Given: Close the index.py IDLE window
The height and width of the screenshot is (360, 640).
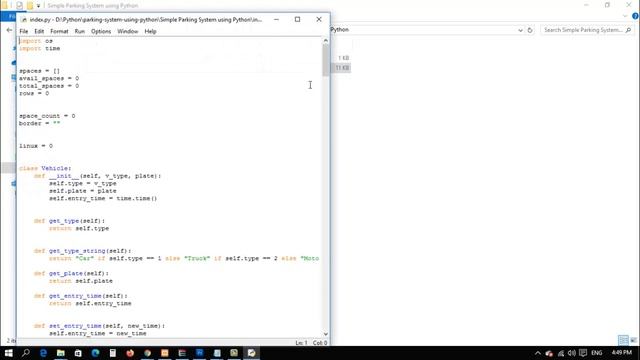Looking at the screenshot, I should (319, 19).
